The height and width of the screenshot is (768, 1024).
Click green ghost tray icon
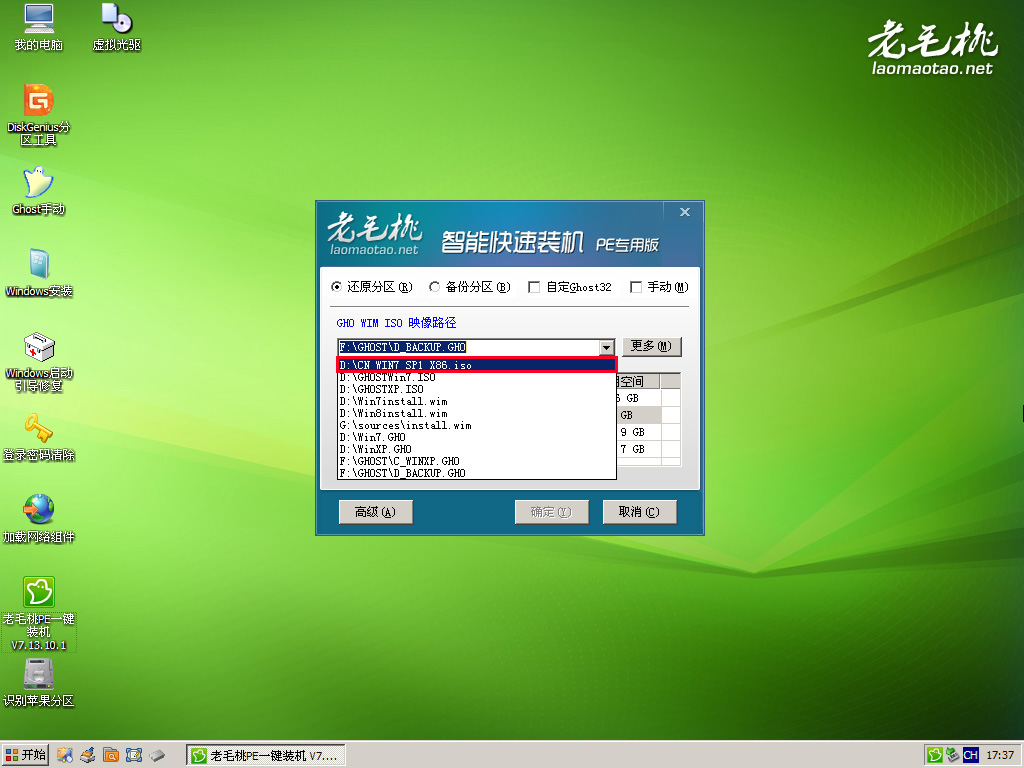point(935,755)
